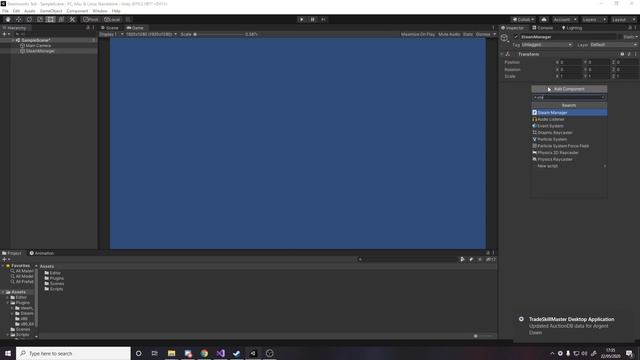Click the component search field
This screenshot has width=640, height=360.
[569, 97]
